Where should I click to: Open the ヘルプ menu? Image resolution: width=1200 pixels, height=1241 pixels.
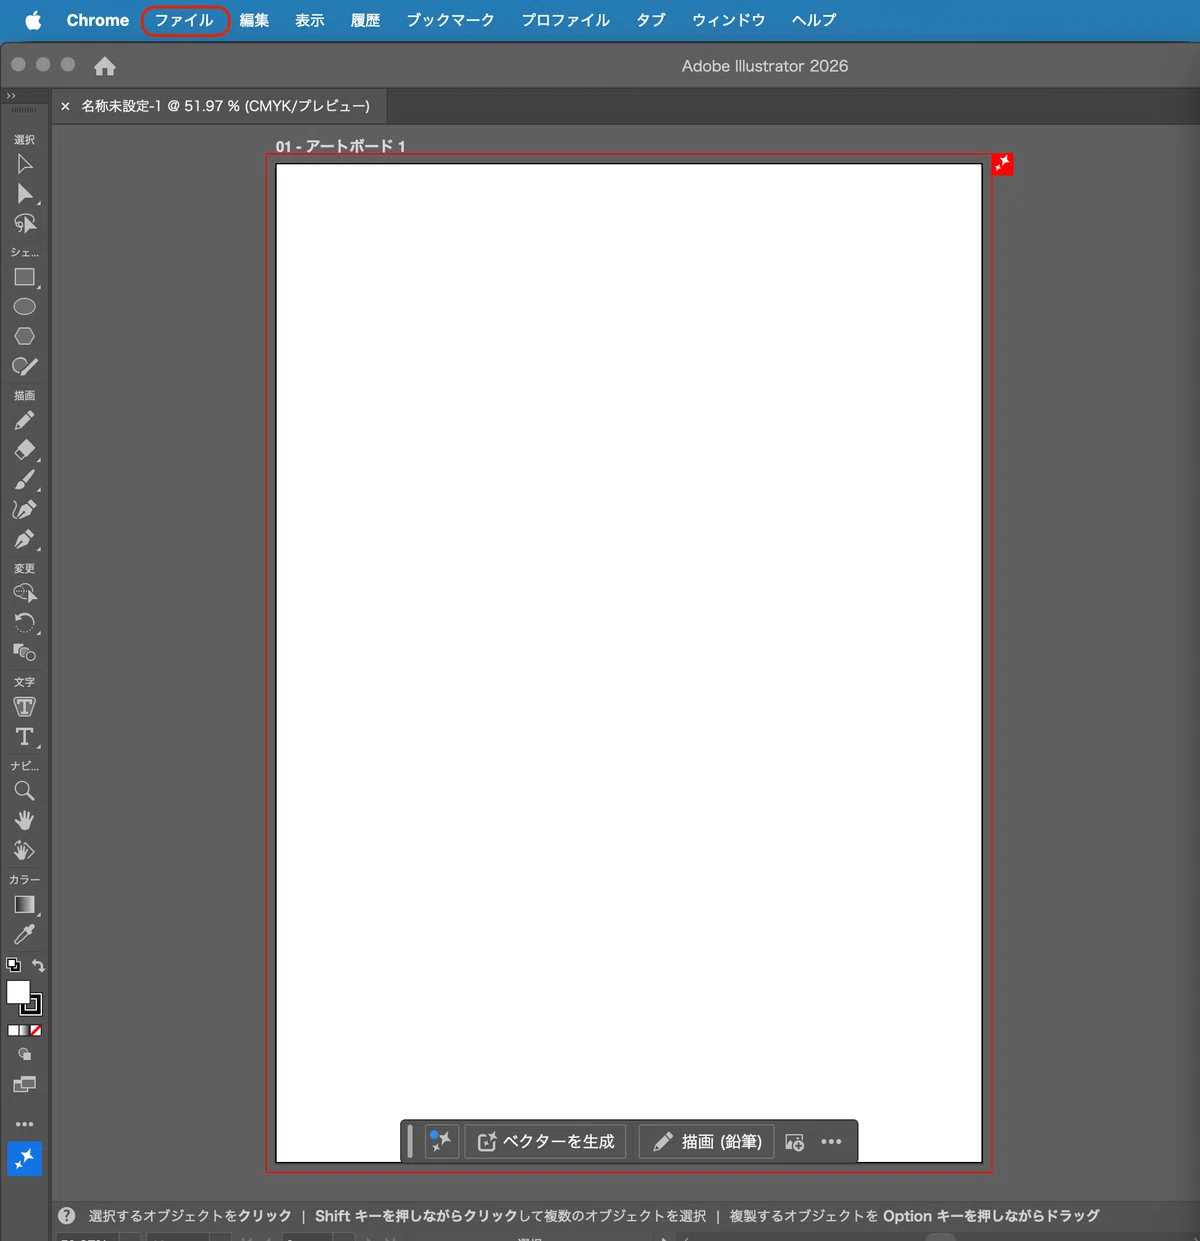coord(814,20)
